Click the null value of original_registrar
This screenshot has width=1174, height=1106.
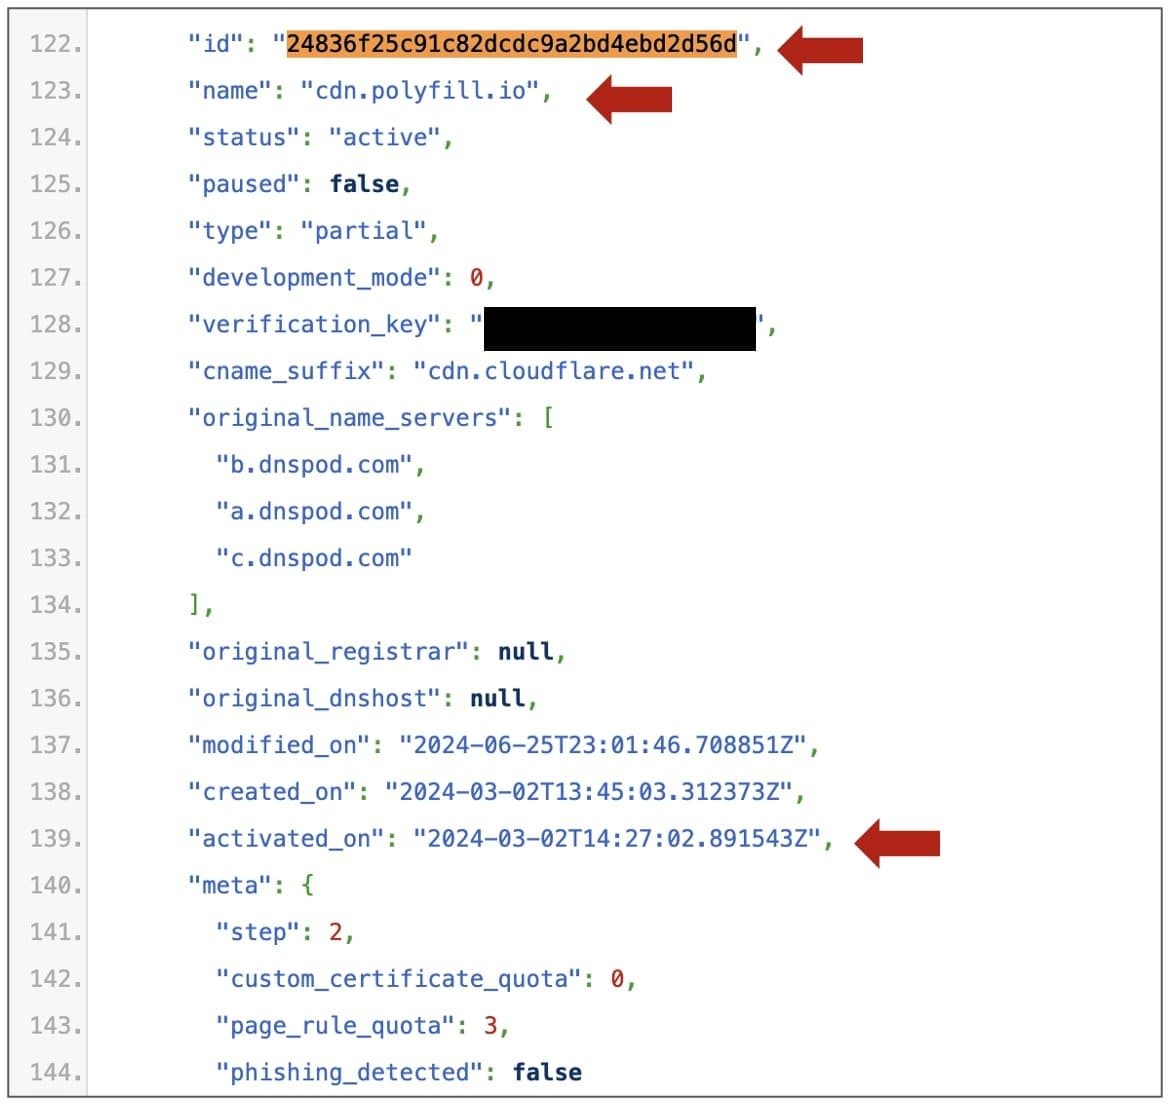pyautogui.click(x=526, y=651)
